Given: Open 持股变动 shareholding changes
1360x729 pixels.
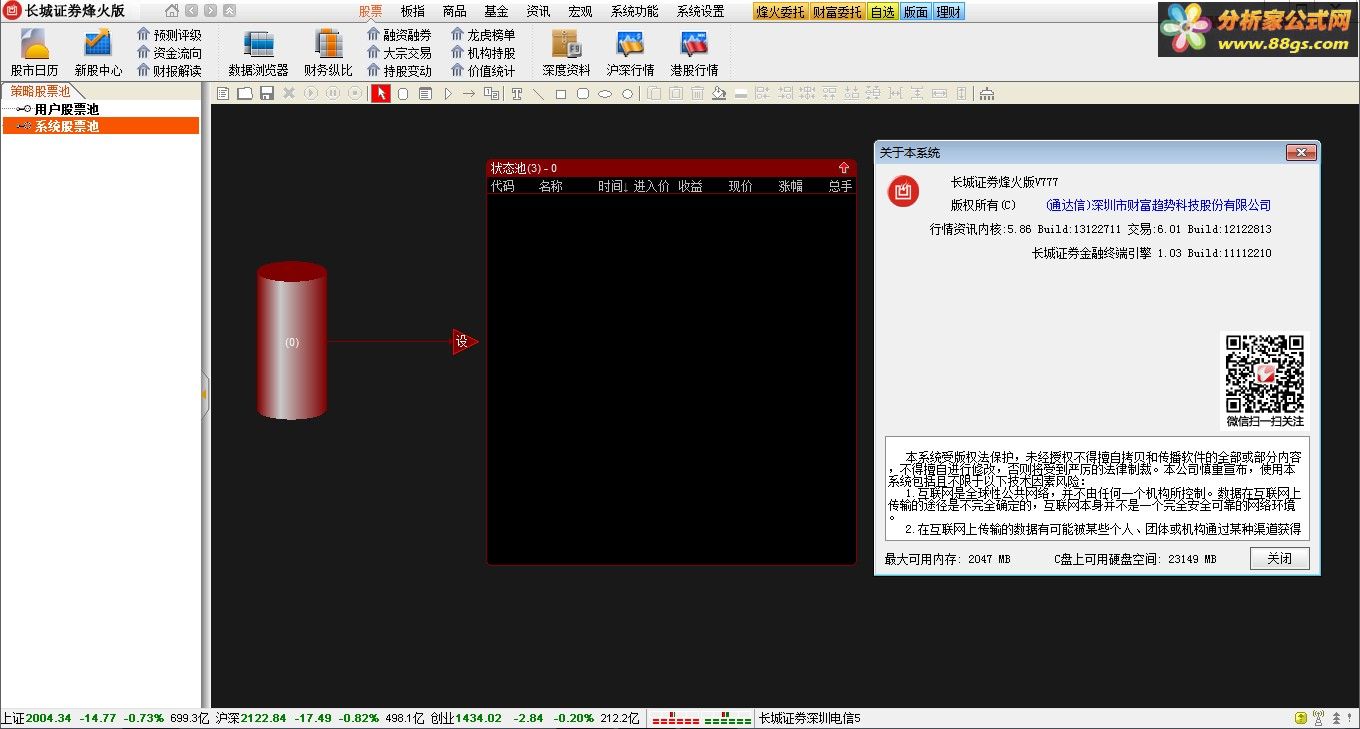Looking at the screenshot, I should (x=398, y=71).
